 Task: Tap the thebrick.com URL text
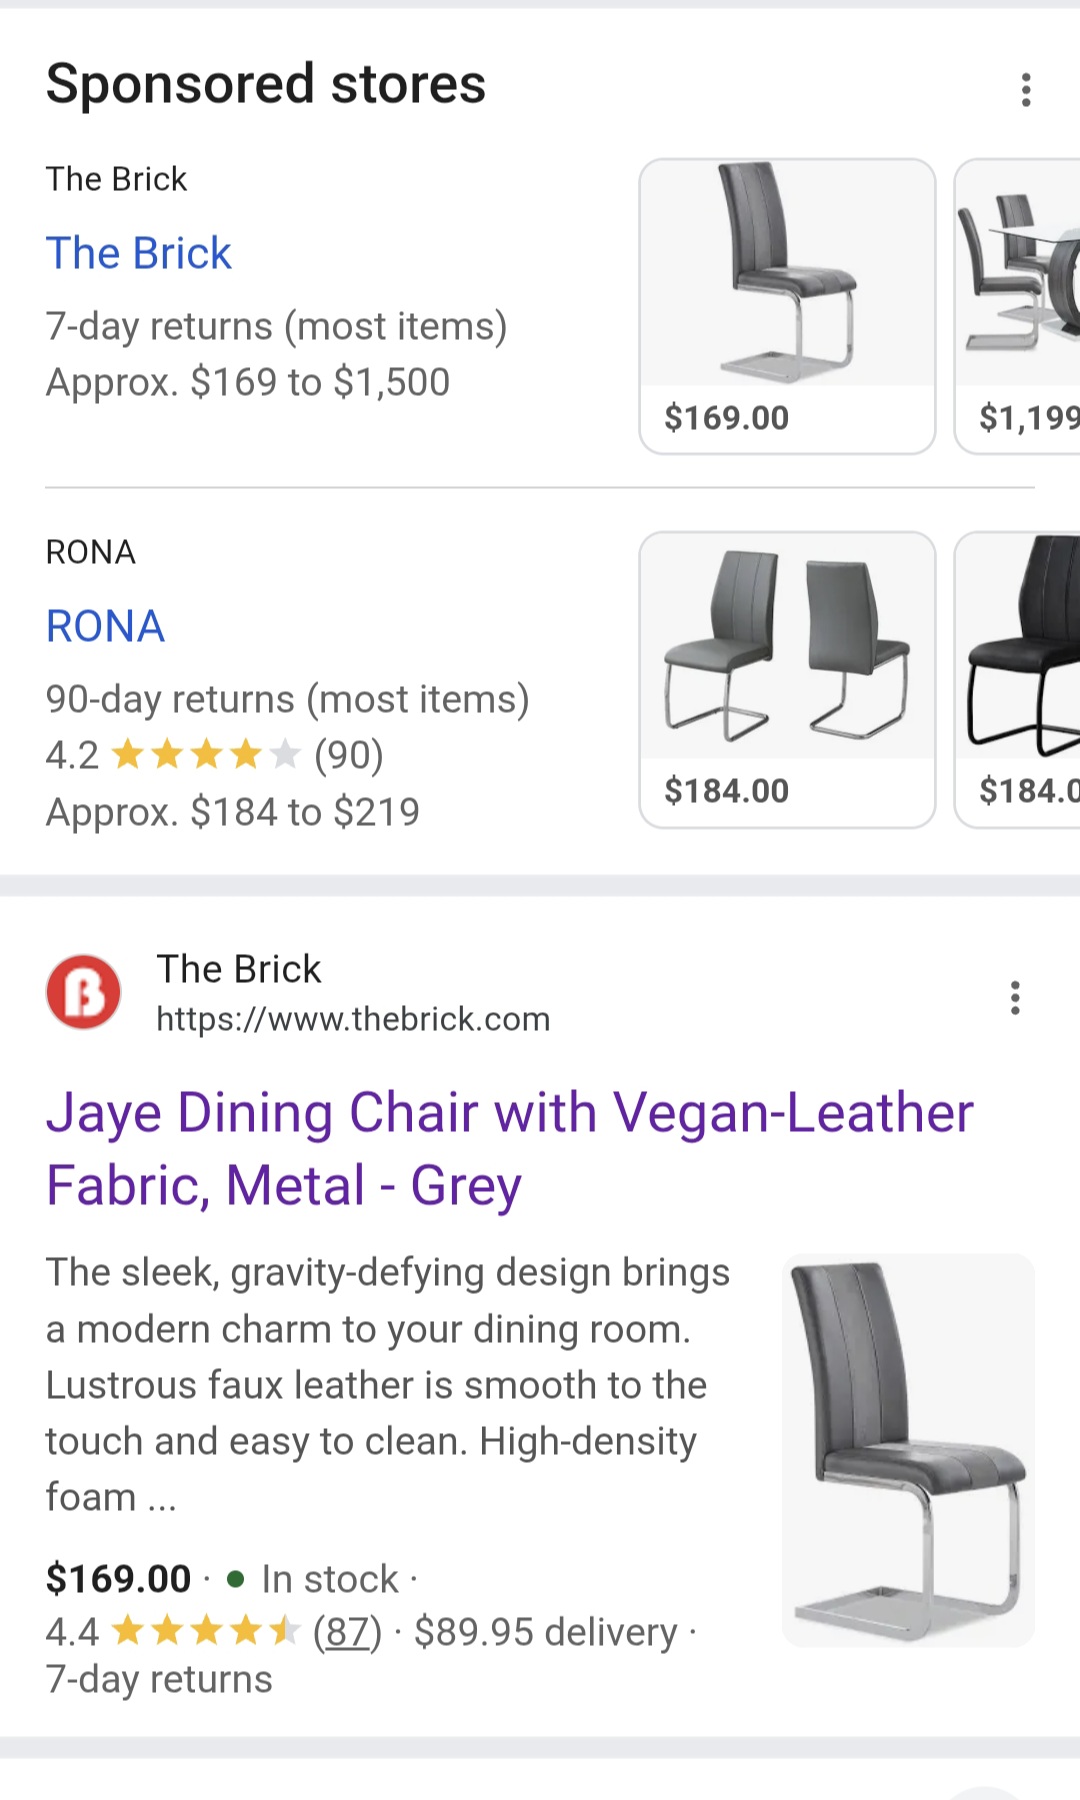click(353, 1019)
